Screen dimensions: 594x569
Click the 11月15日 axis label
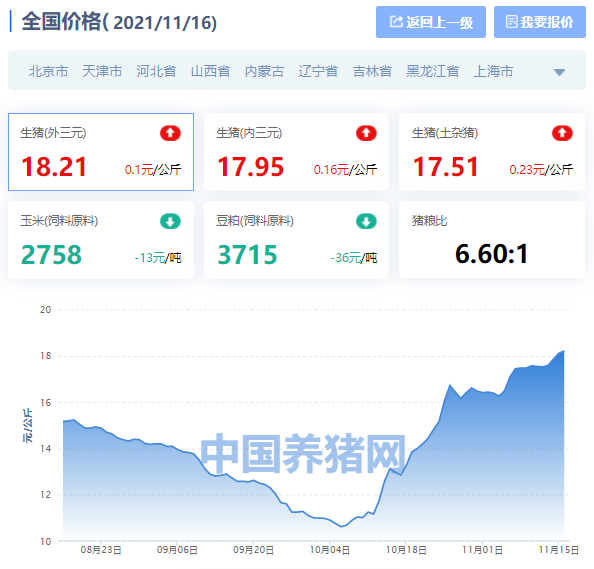pos(559,550)
